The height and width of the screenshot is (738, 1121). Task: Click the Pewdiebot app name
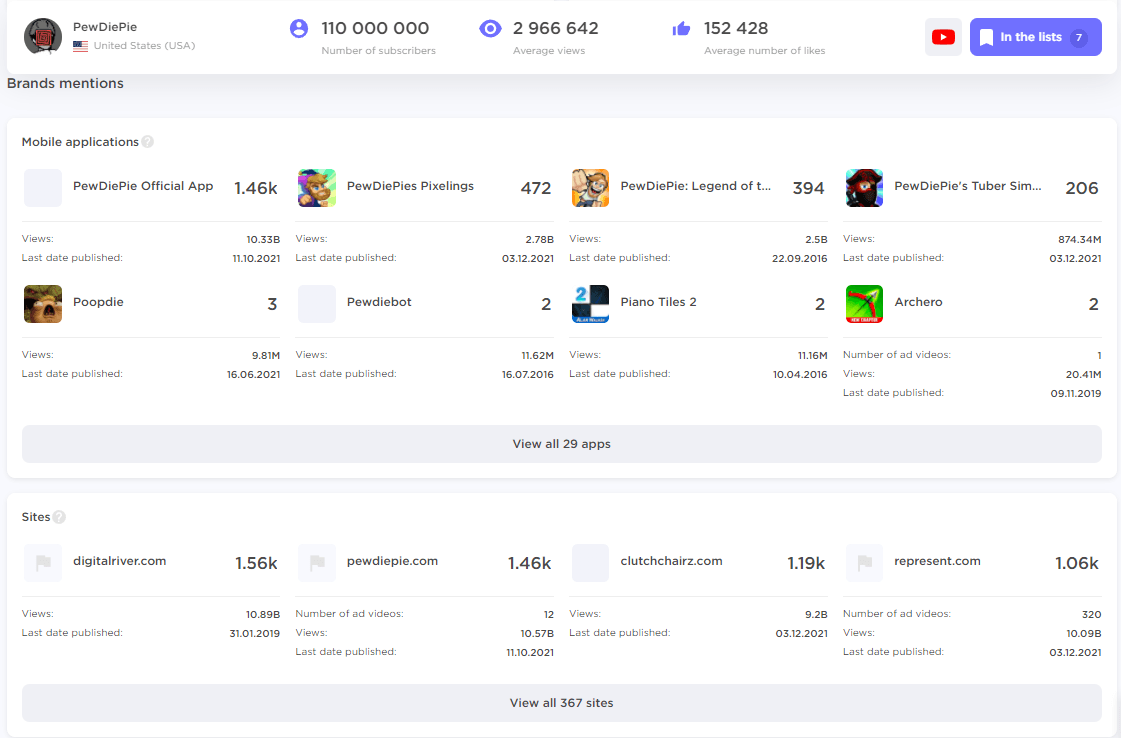[x=379, y=302]
